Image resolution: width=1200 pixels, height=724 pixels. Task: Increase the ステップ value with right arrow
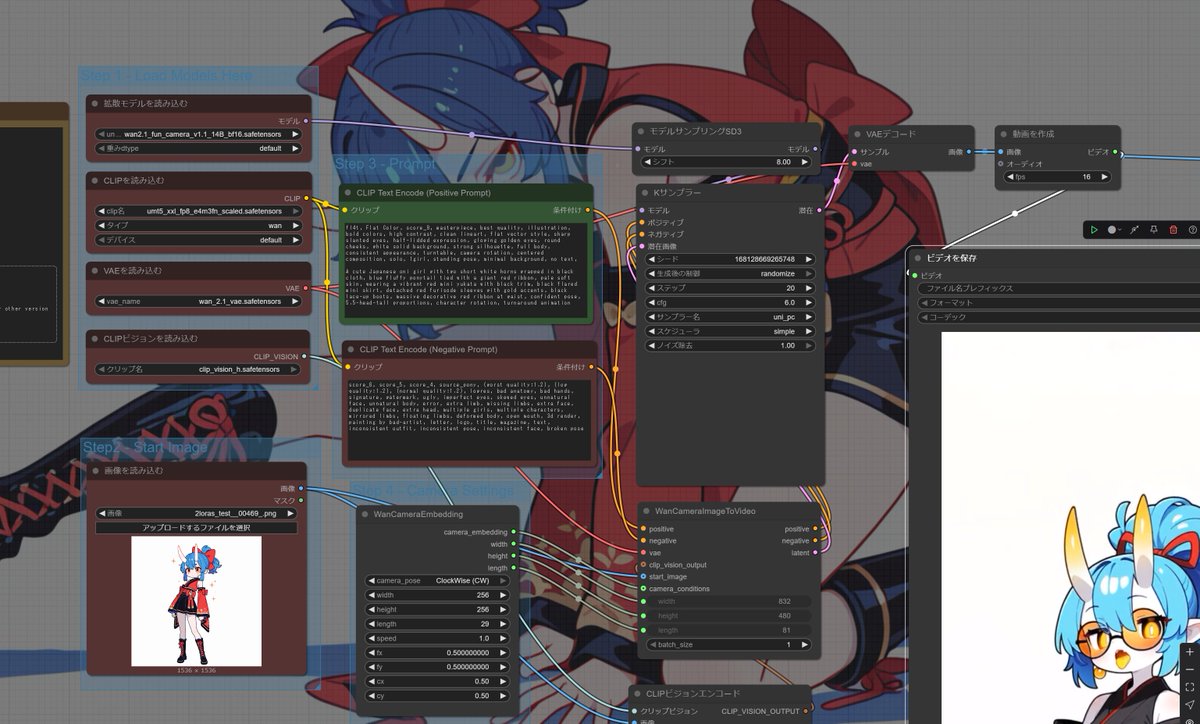tap(808, 287)
